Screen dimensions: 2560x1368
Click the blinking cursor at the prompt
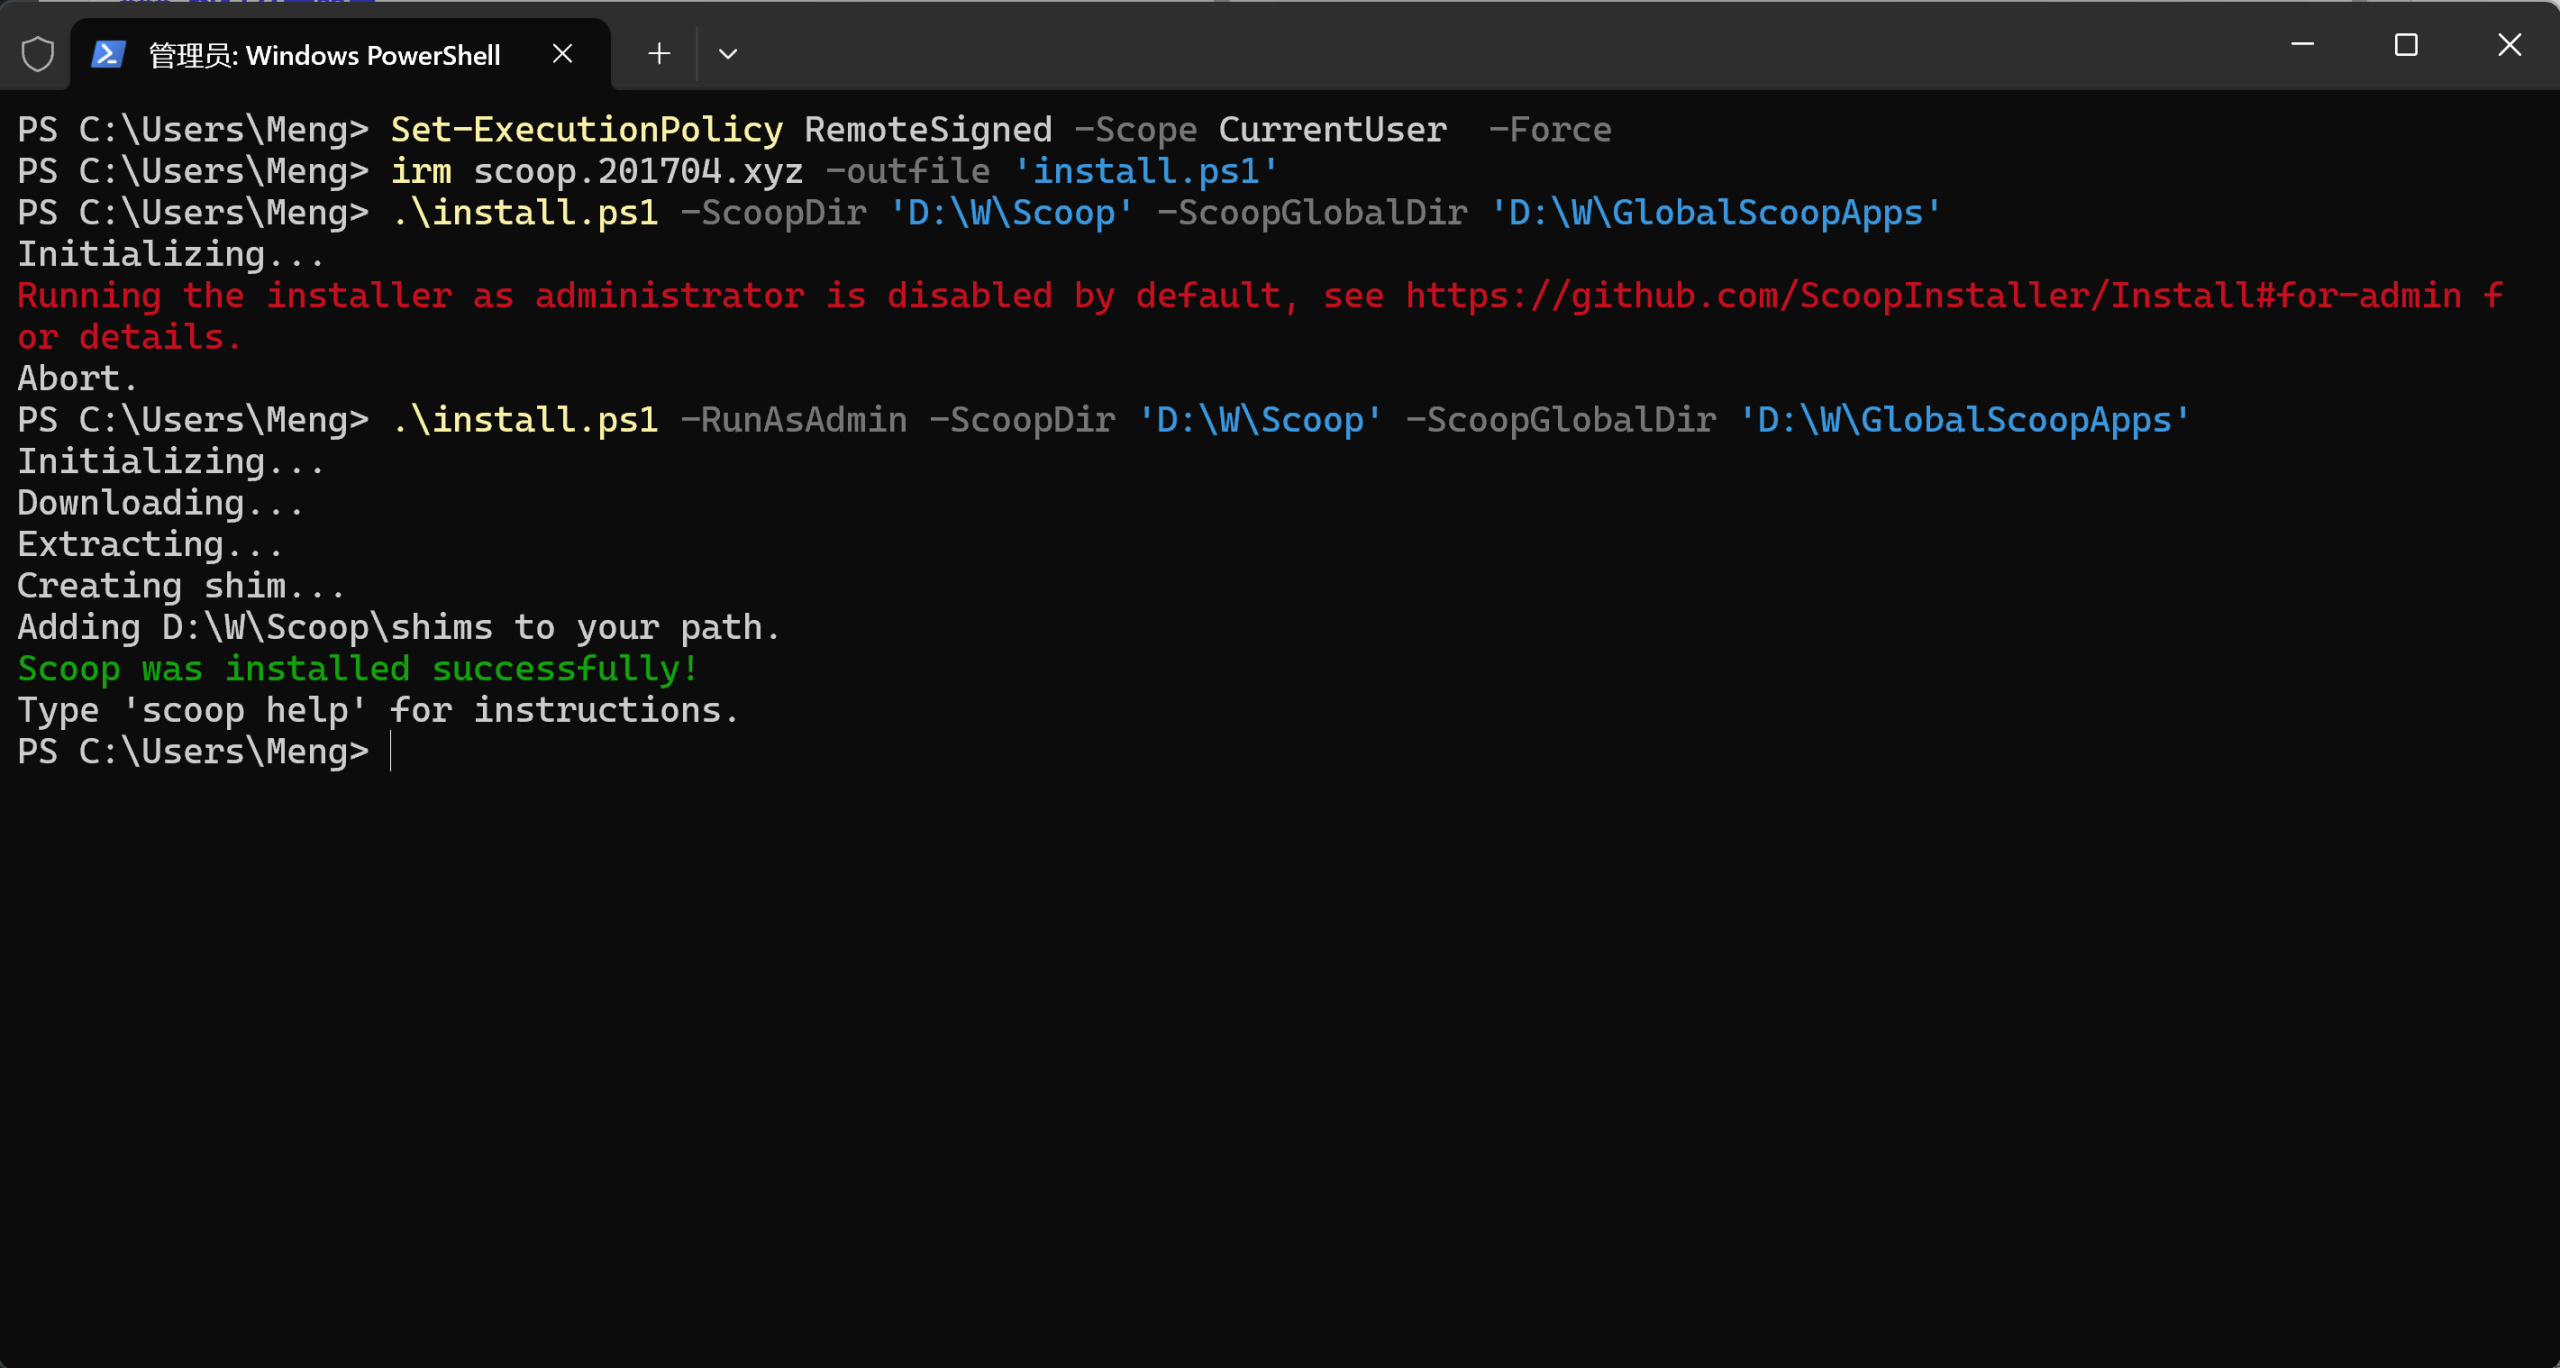[391, 751]
